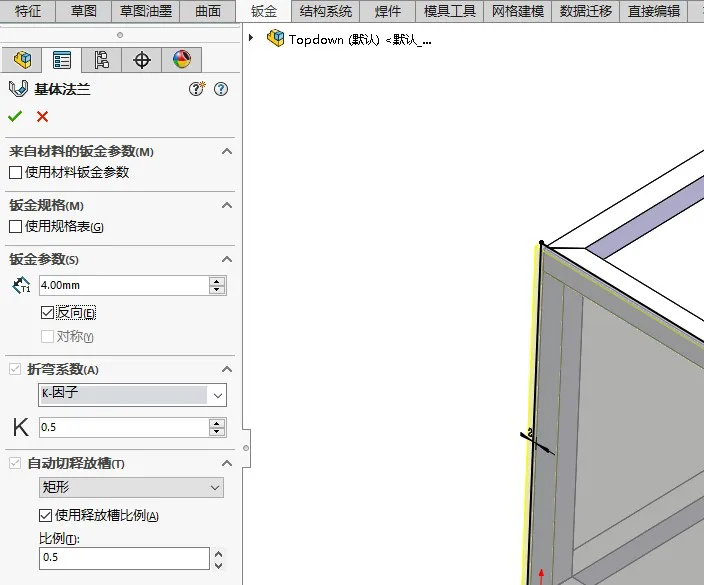Enable 使用材料钣金参数 checkbox
704x585 pixels.
pos(15,172)
